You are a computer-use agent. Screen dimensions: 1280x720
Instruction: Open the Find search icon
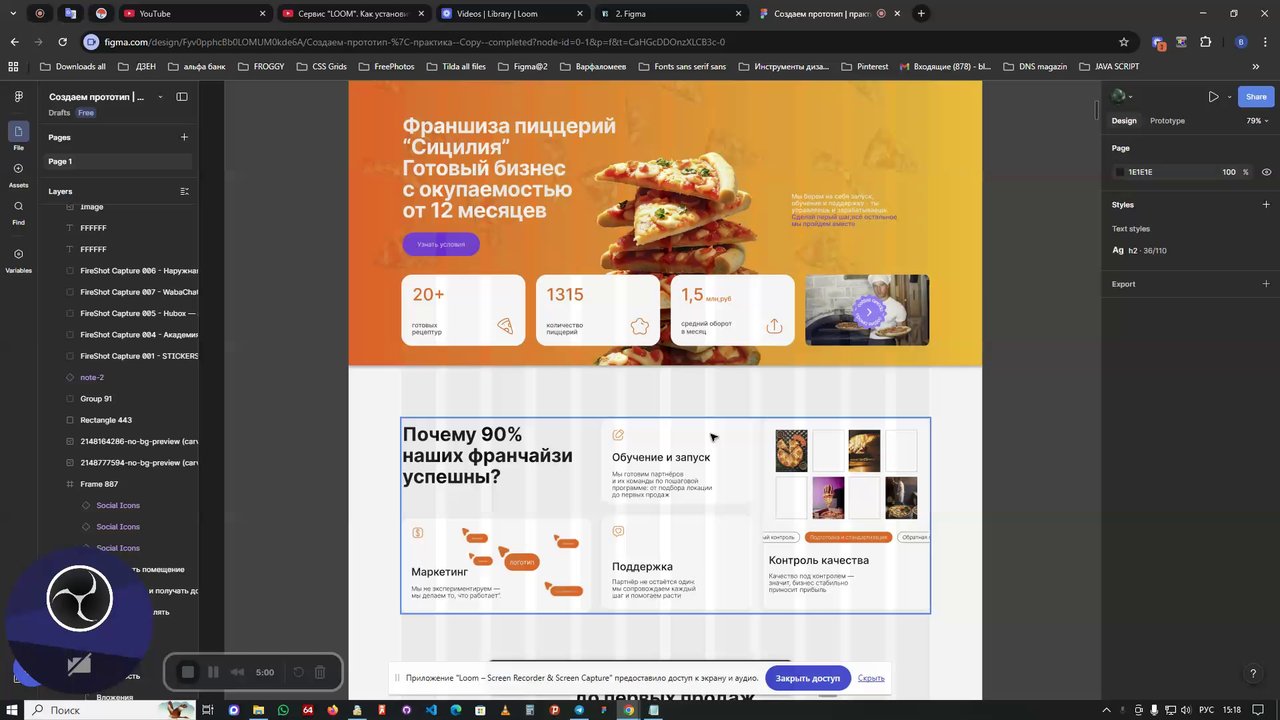18,206
